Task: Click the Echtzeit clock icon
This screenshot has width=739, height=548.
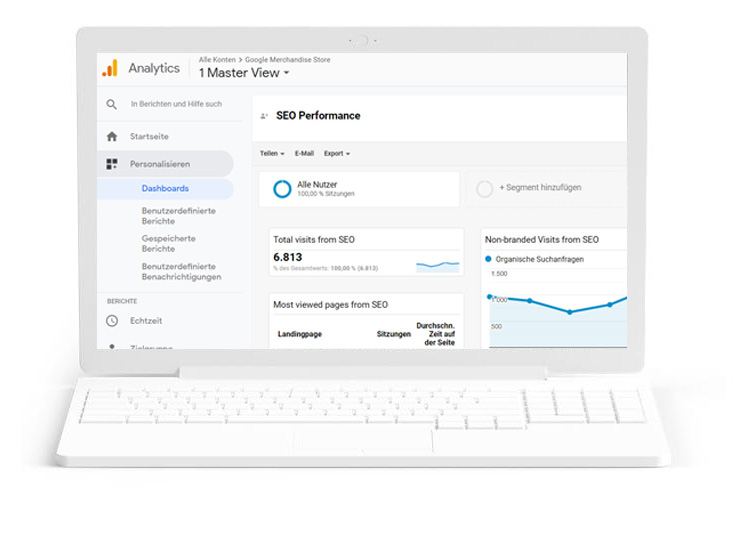Action: [112, 321]
